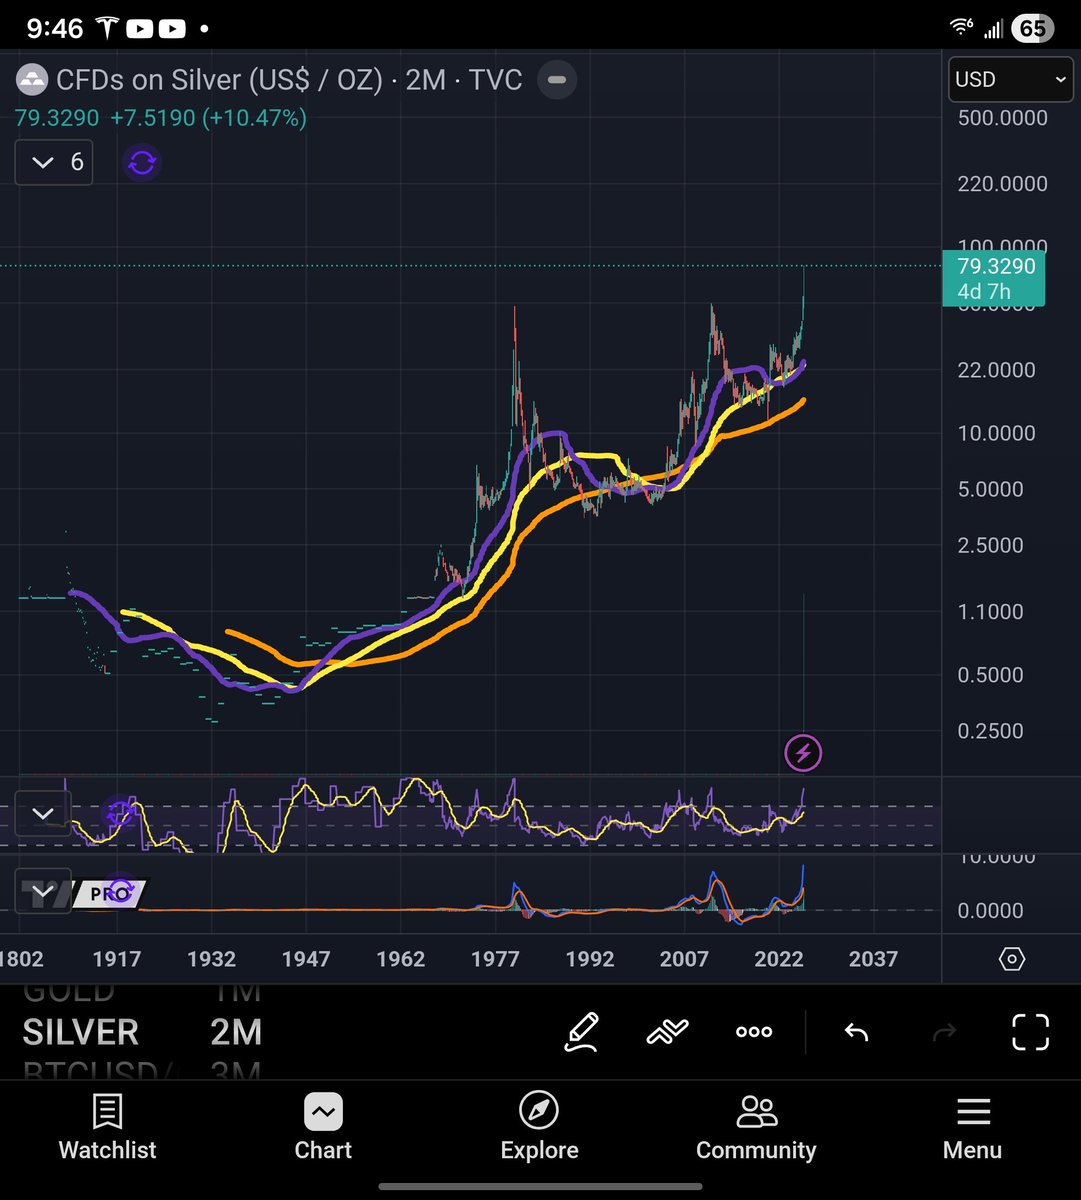This screenshot has height=1200, width=1081.
Task: Open the USD currency dropdown
Action: point(1010,79)
